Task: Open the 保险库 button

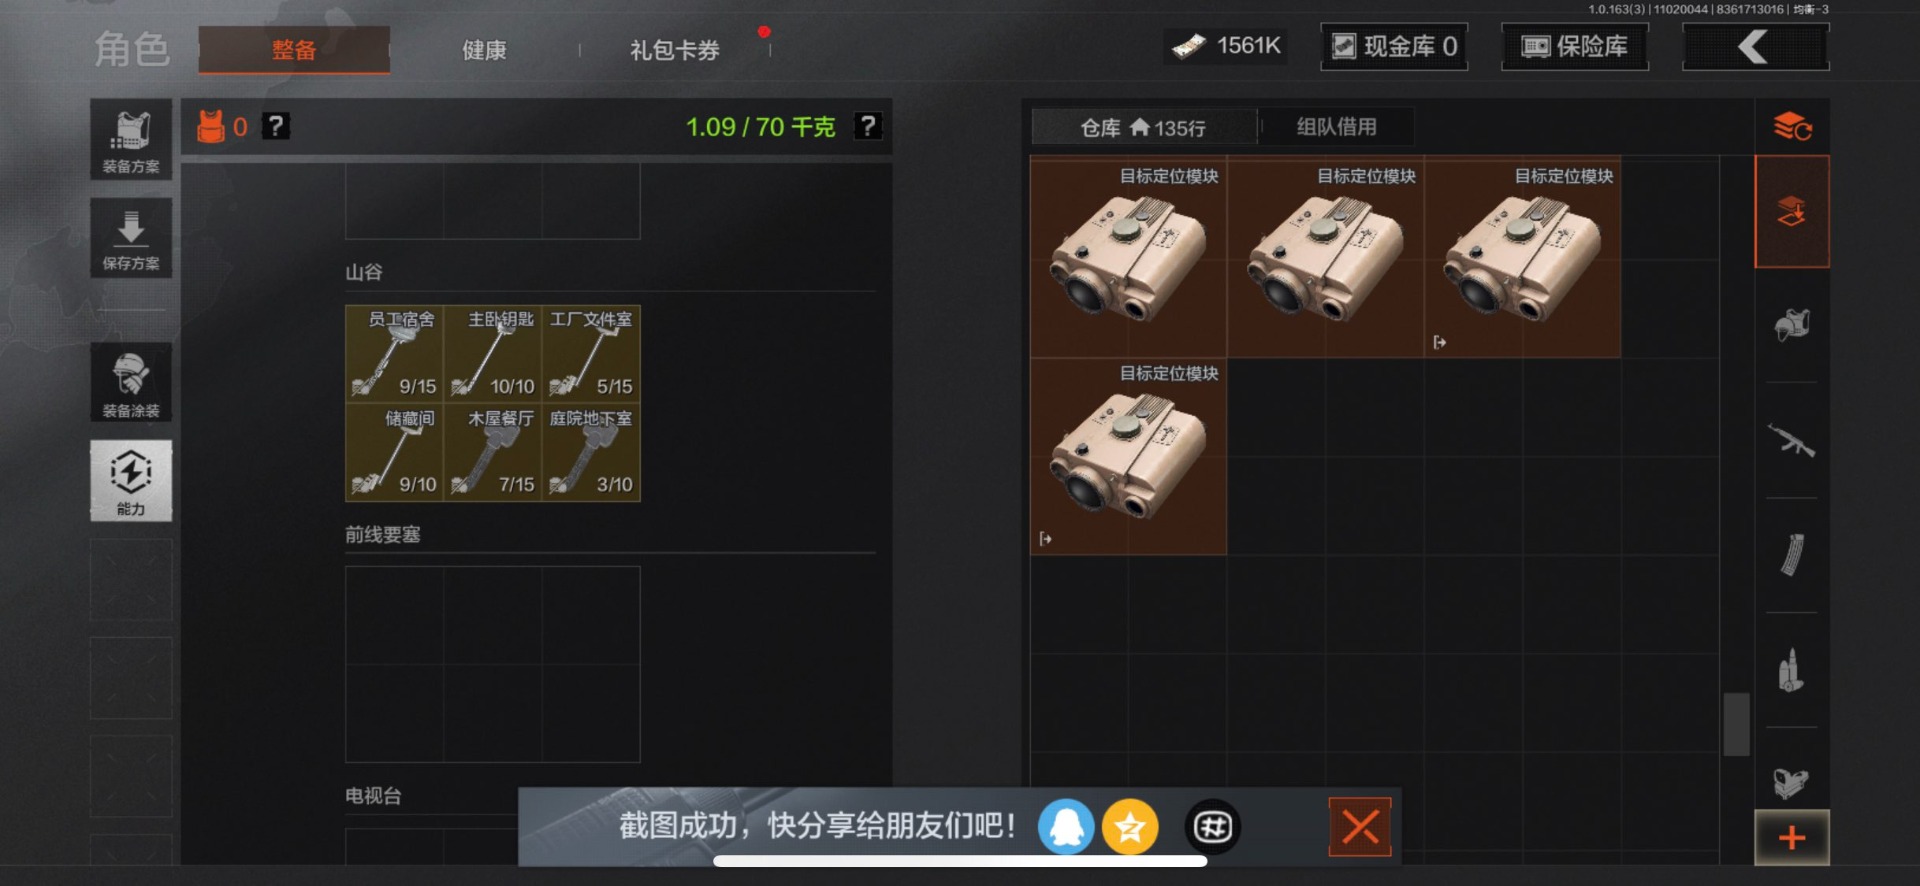Action: pyautogui.click(x=1575, y=46)
